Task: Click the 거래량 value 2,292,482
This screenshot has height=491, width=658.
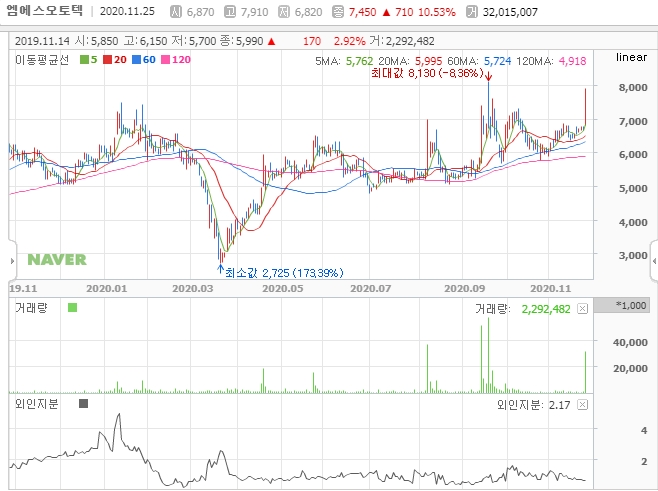Action: 546,309
